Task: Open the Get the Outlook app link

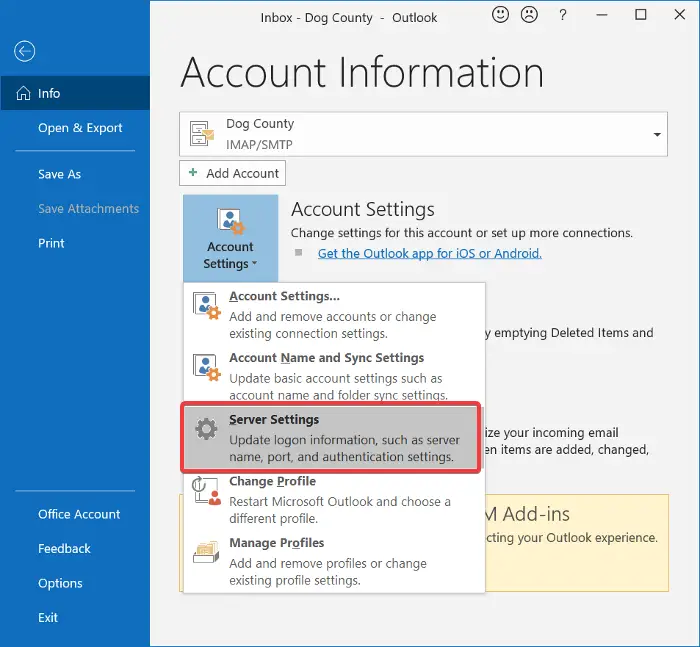Action: click(429, 254)
